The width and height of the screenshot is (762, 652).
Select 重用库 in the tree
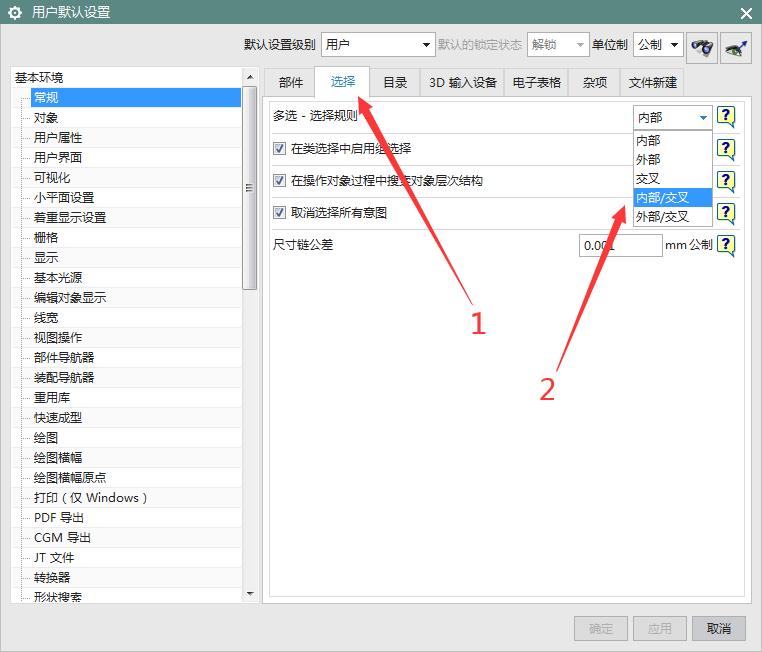pos(52,397)
